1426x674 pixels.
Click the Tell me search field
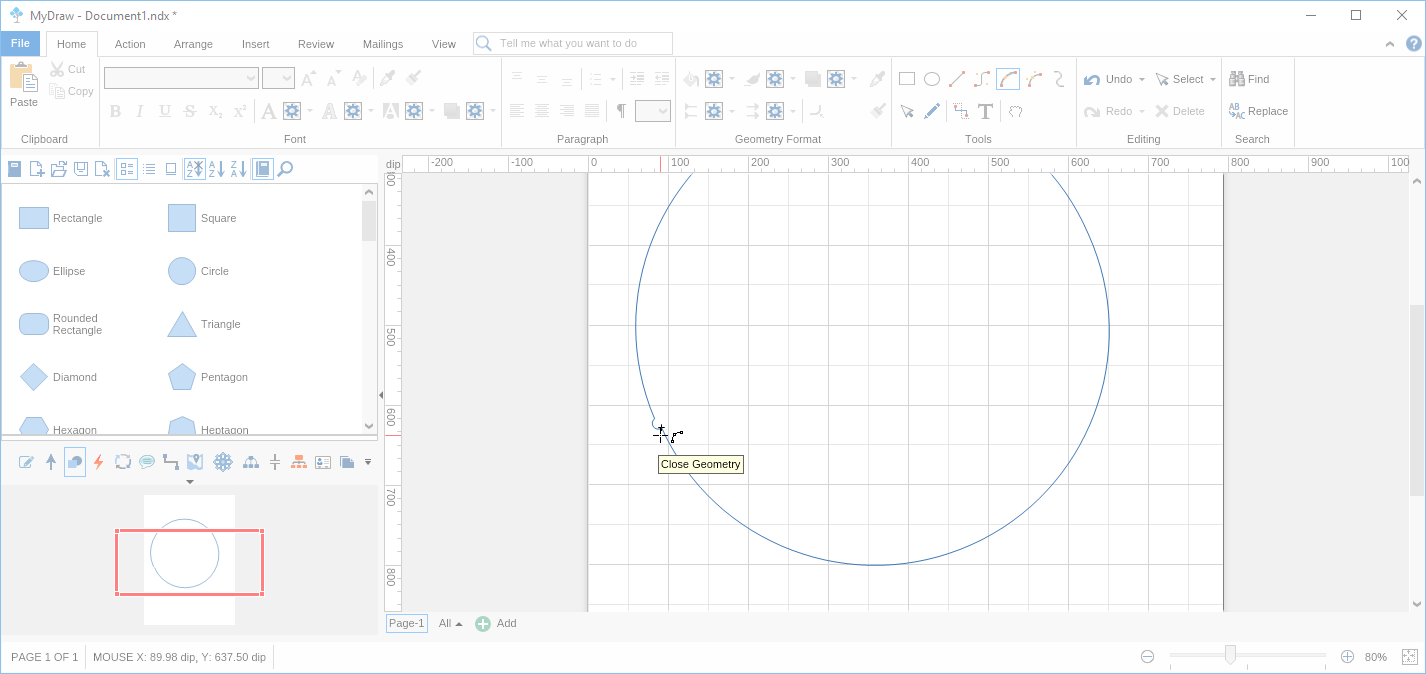(x=573, y=43)
